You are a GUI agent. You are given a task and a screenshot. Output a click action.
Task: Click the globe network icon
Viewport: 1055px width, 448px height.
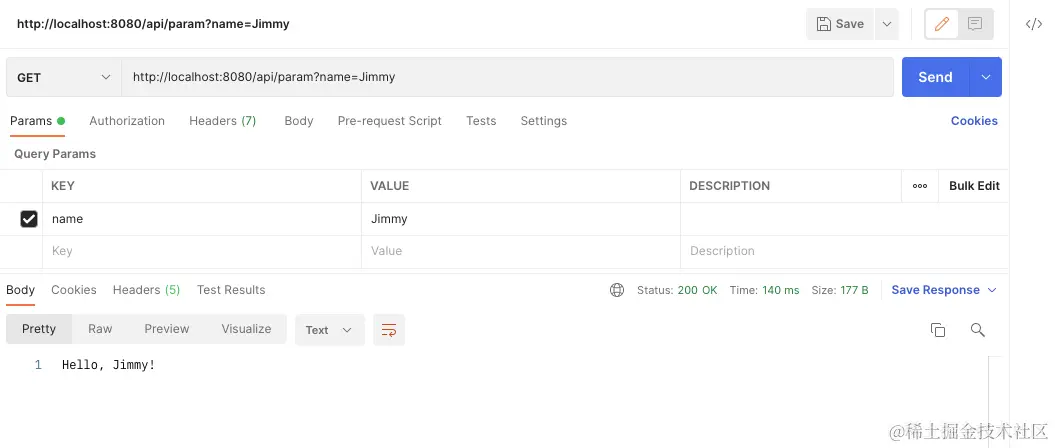pos(617,290)
